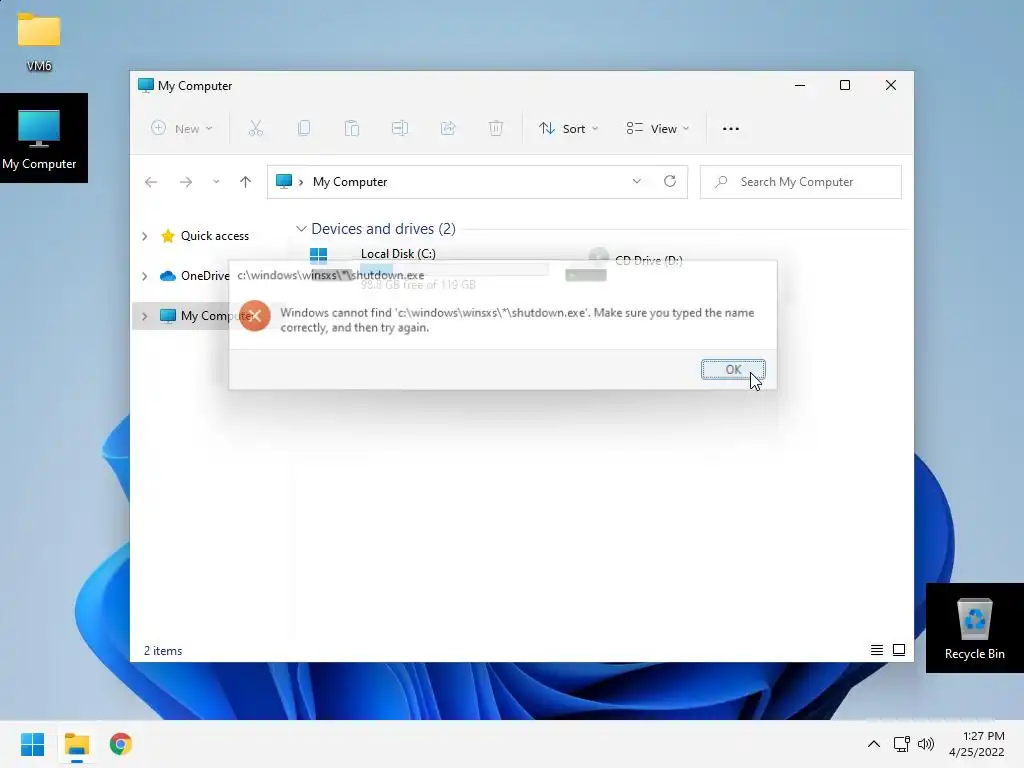Image resolution: width=1024 pixels, height=768 pixels.
Task: Select the Recycle Bin desktop icon
Action: 974,628
